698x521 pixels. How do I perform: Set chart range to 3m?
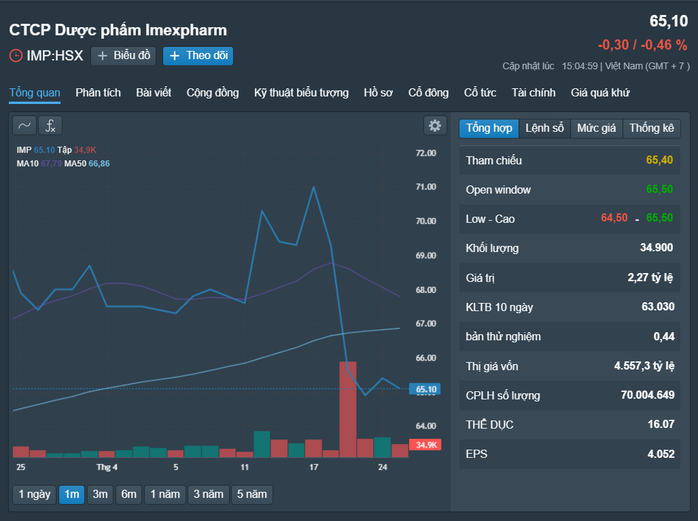tap(100, 494)
